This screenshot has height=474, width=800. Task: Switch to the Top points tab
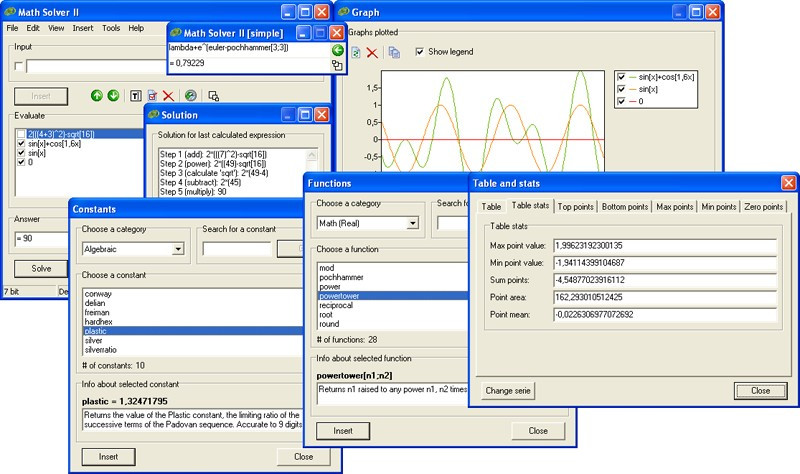576,207
